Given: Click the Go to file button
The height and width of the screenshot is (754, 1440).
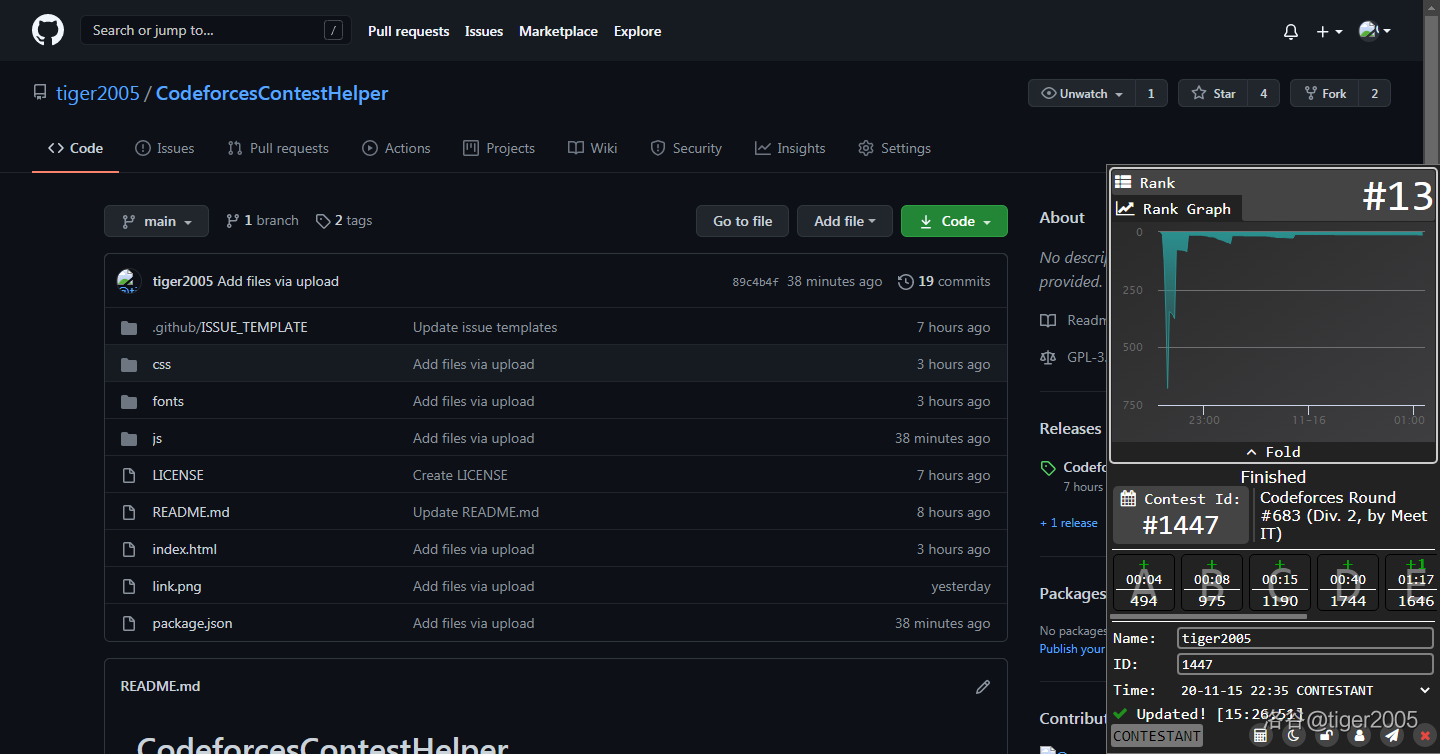Looking at the screenshot, I should click(x=742, y=221).
